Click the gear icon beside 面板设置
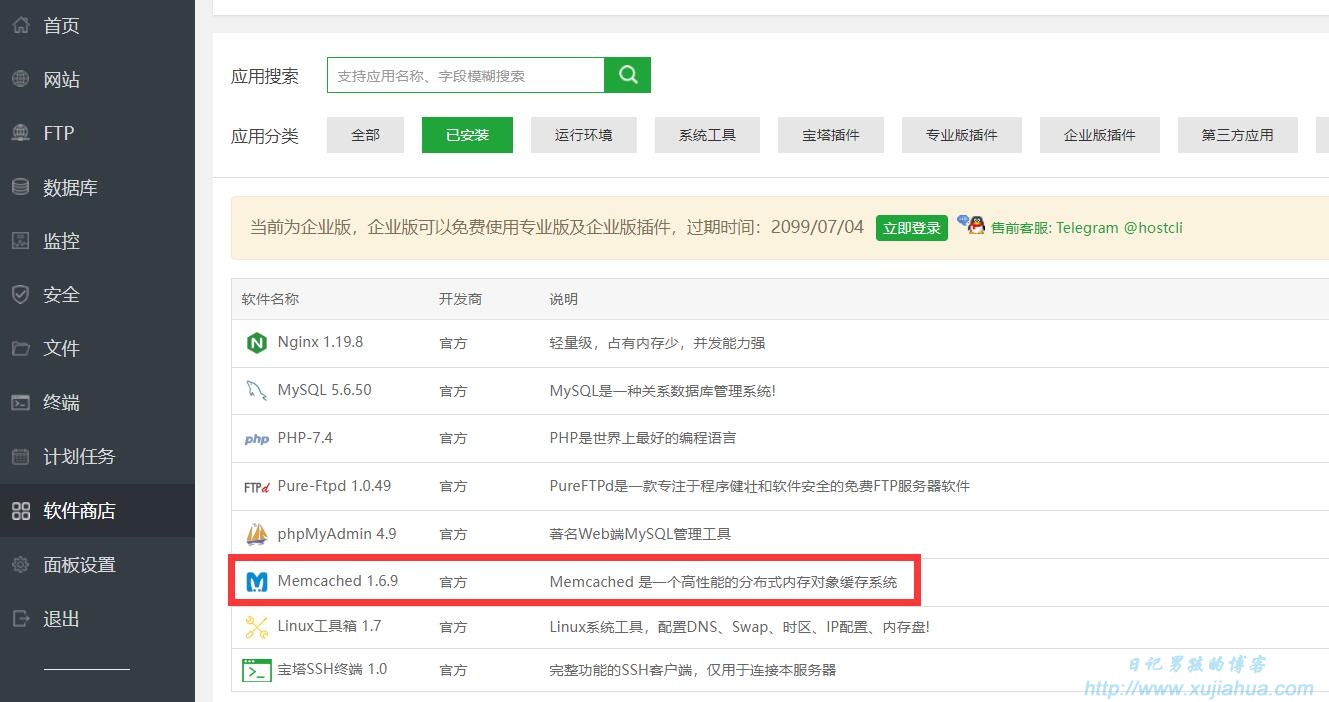Screen dimensions: 1329x702 (x=21, y=565)
